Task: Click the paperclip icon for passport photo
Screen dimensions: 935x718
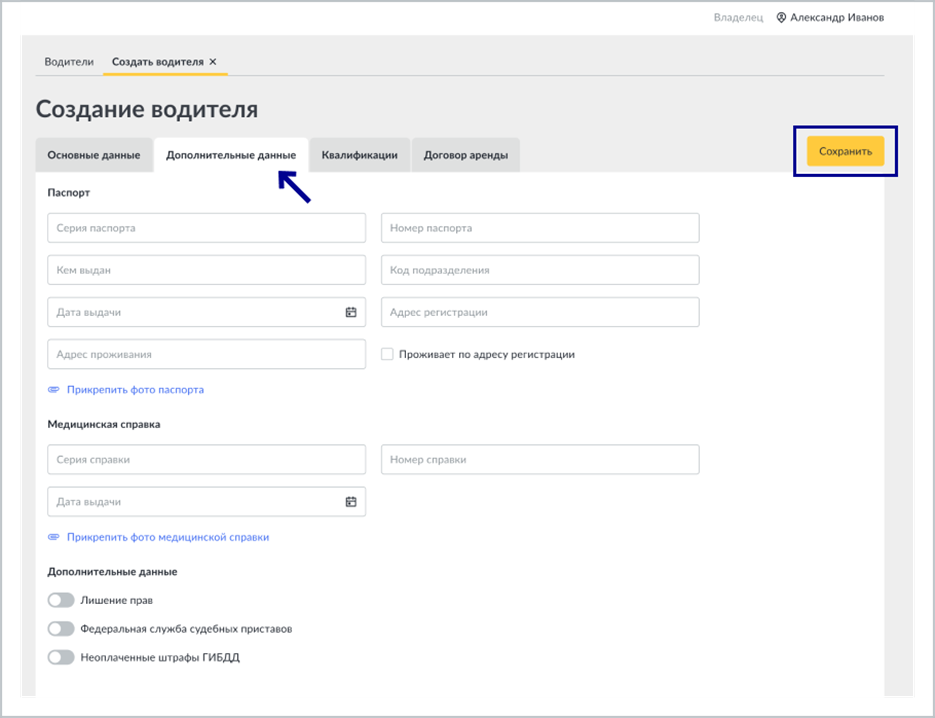Action: [x=54, y=389]
